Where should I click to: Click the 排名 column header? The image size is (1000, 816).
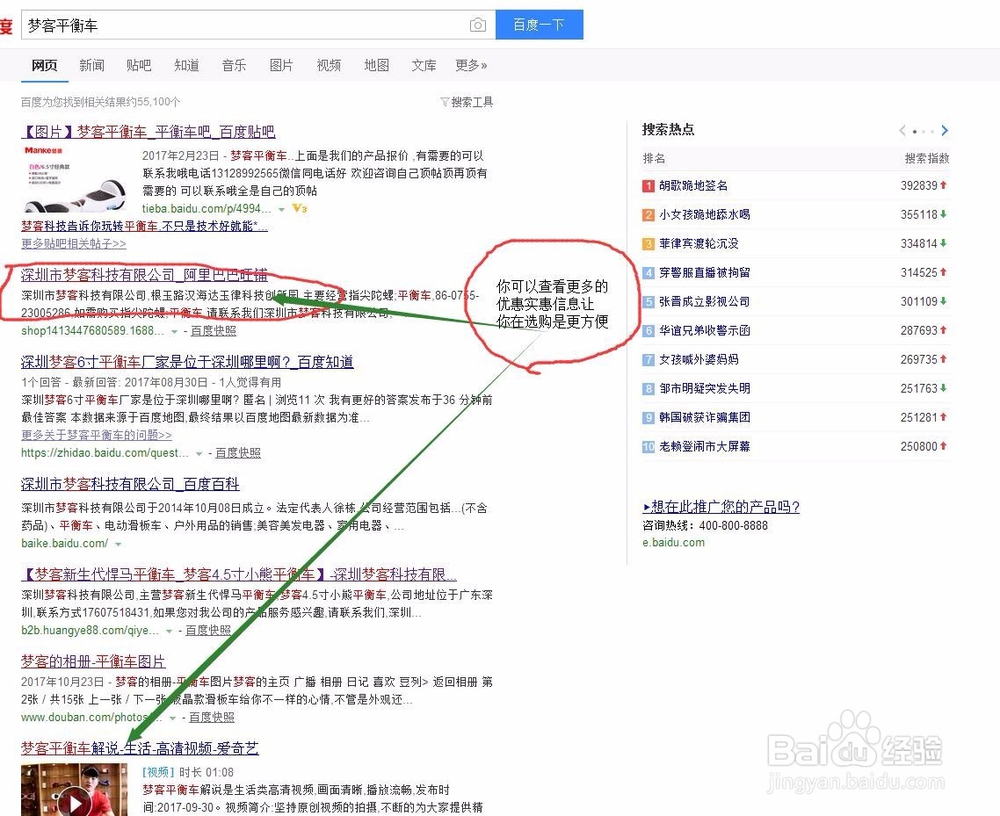[654, 159]
